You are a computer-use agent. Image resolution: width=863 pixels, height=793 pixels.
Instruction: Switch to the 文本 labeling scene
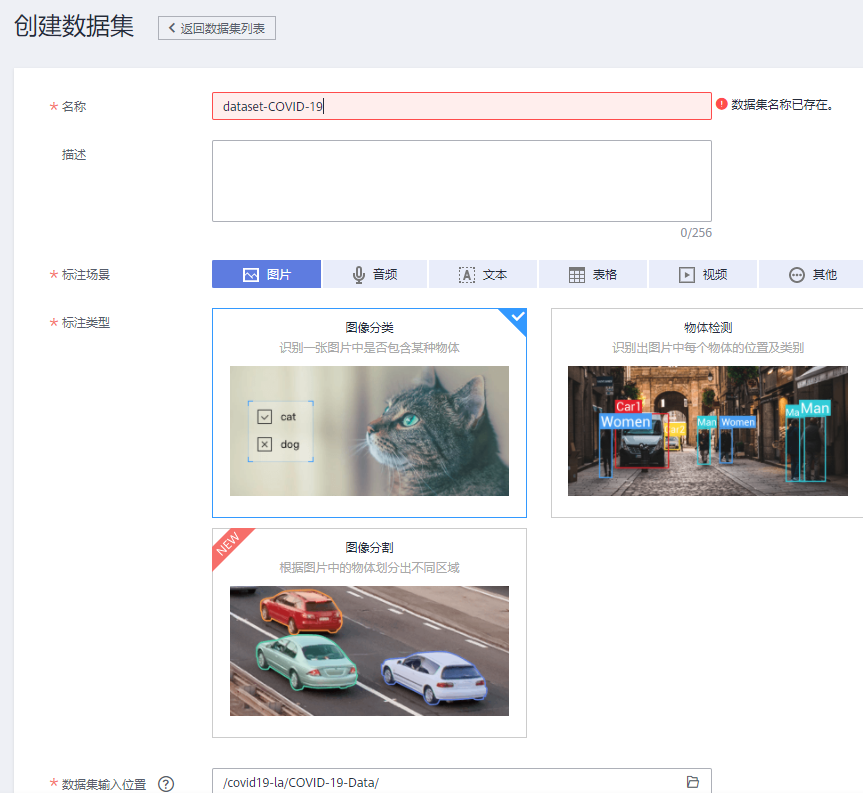tap(483, 274)
